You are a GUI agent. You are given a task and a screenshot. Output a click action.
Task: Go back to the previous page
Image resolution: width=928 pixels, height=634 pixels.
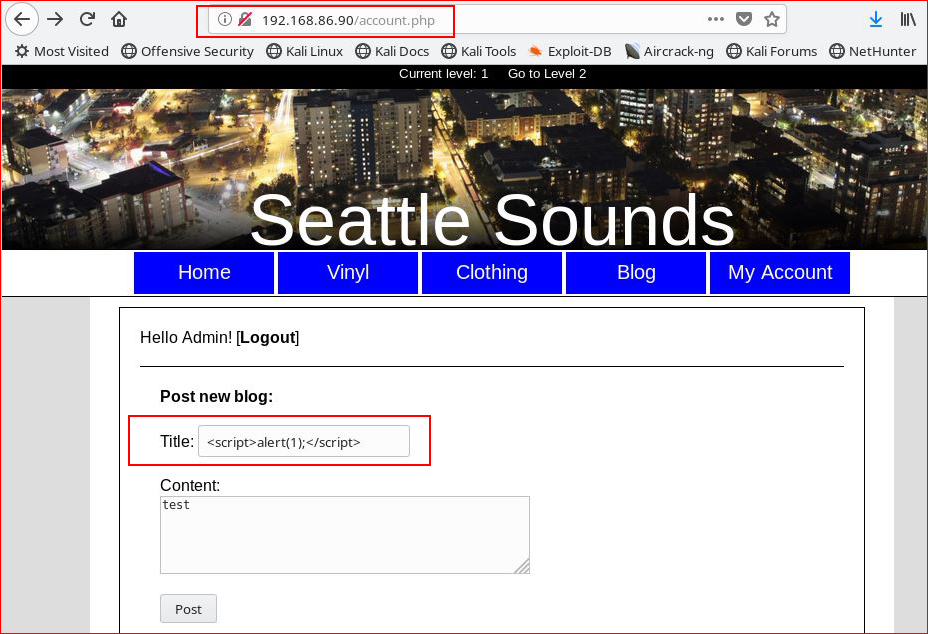[x=22, y=20]
